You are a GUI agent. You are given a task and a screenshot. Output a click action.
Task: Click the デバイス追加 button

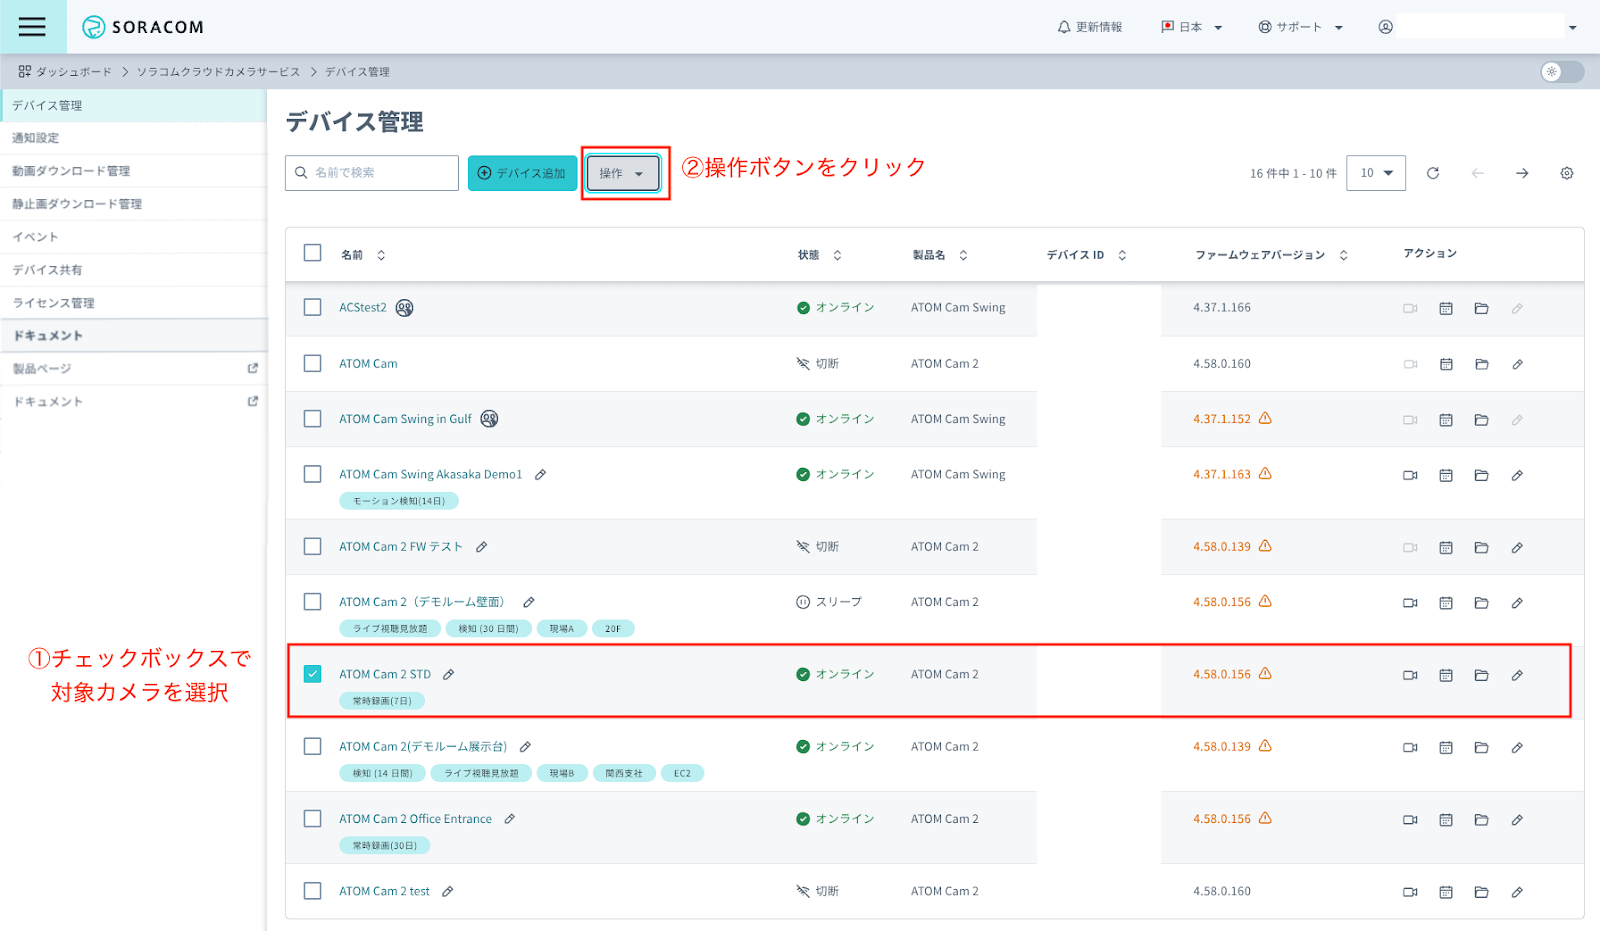click(522, 173)
